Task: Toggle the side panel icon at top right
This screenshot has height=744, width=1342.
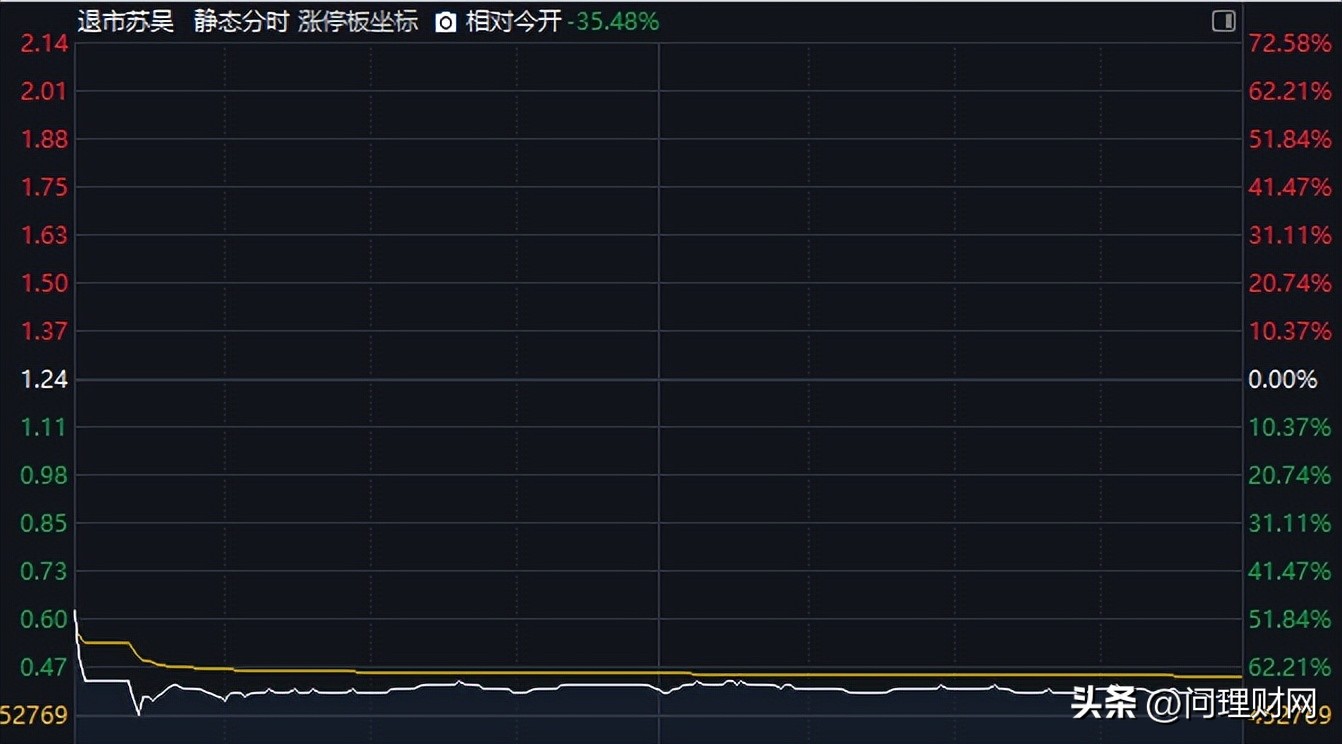Action: click(1223, 21)
